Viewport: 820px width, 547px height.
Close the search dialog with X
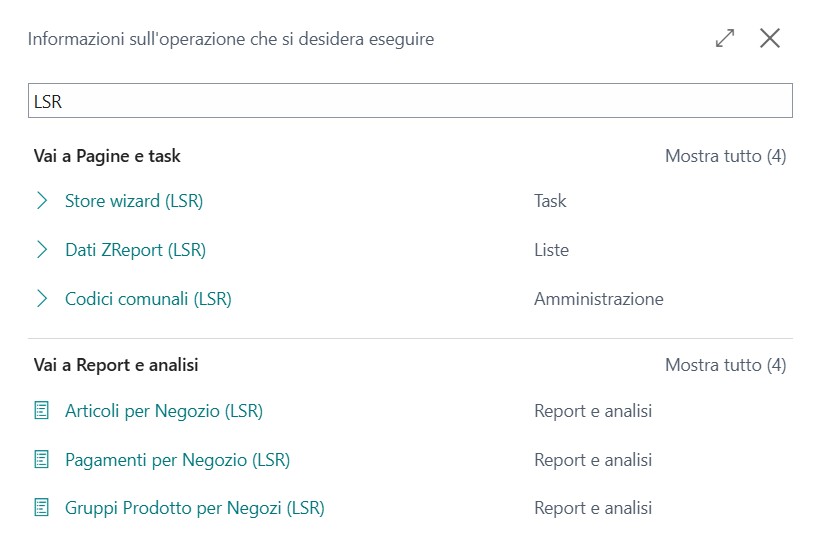(x=769, y=39)
